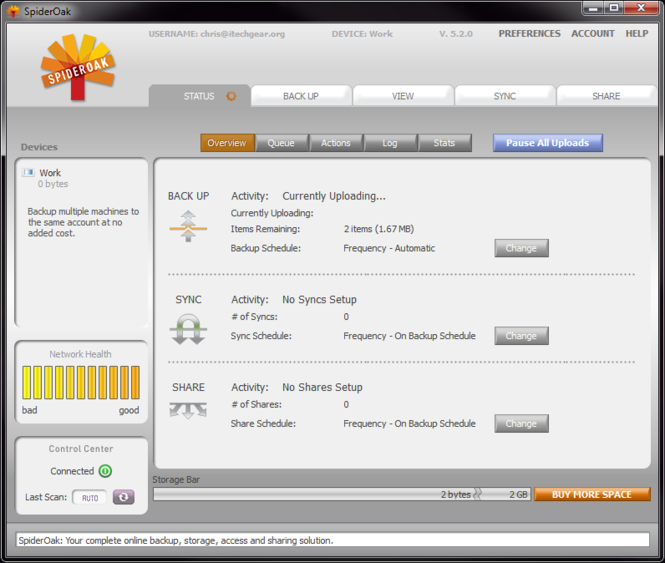Select the Actions sub-tab
The image size is (665, 563).
pos(335,143)
